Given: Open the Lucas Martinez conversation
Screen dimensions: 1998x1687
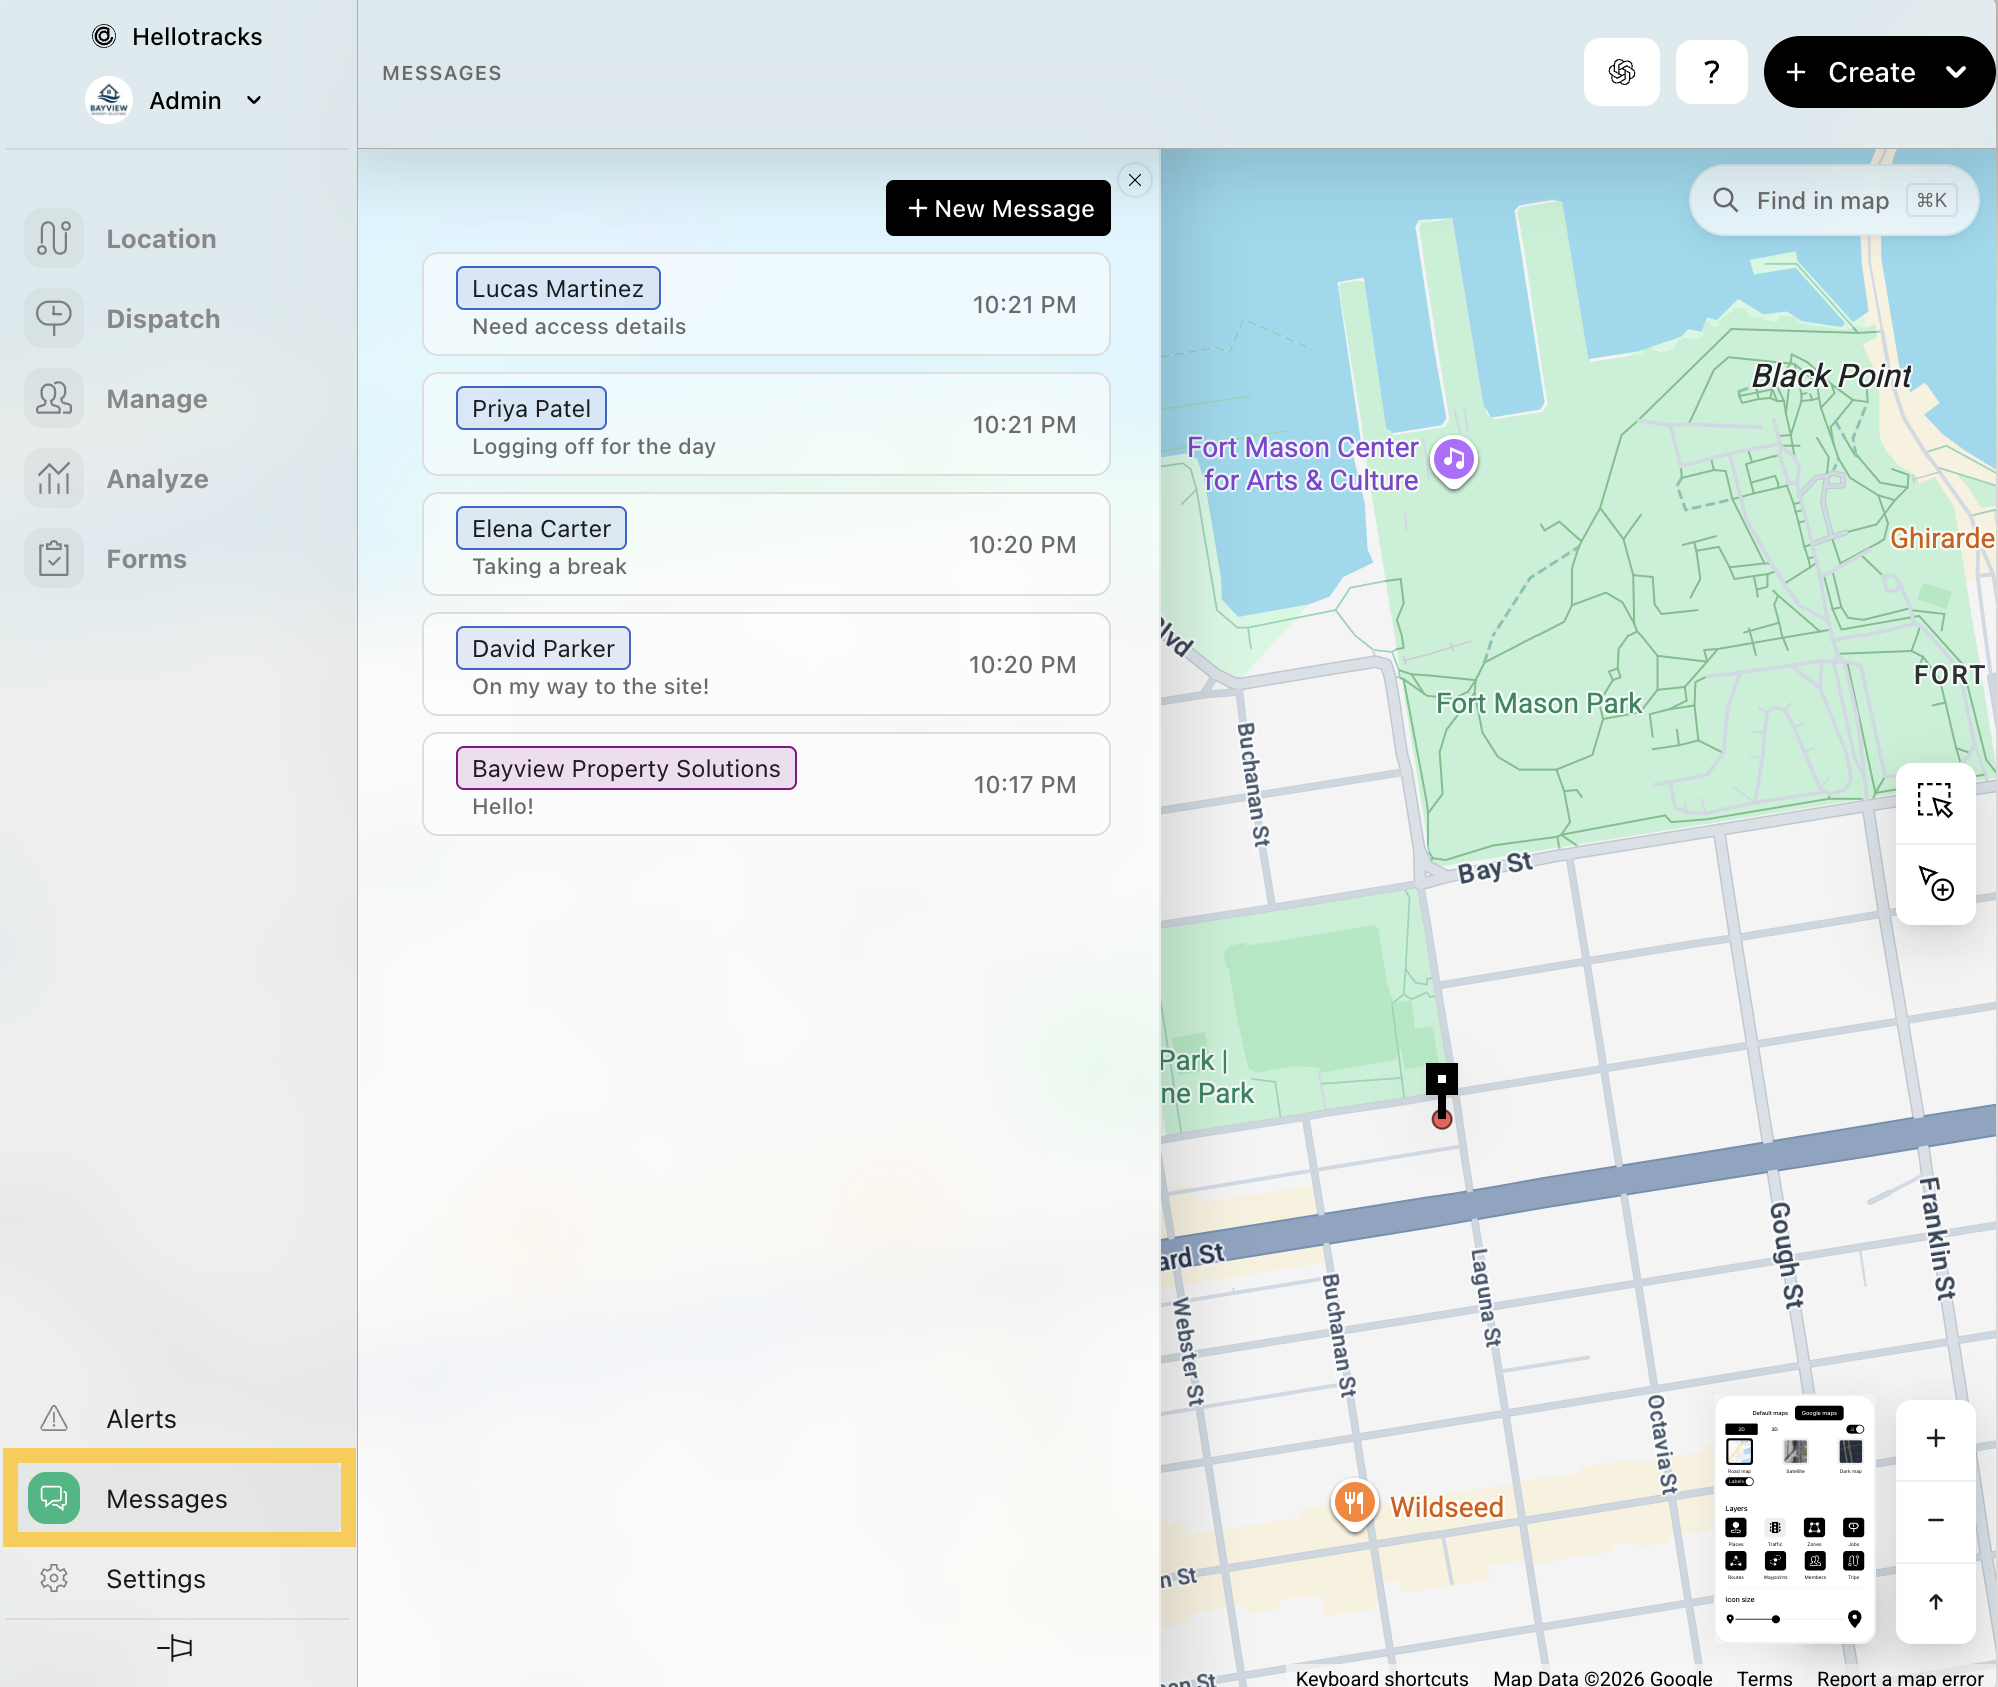Looking at the screenshot, I should [766, 304].
